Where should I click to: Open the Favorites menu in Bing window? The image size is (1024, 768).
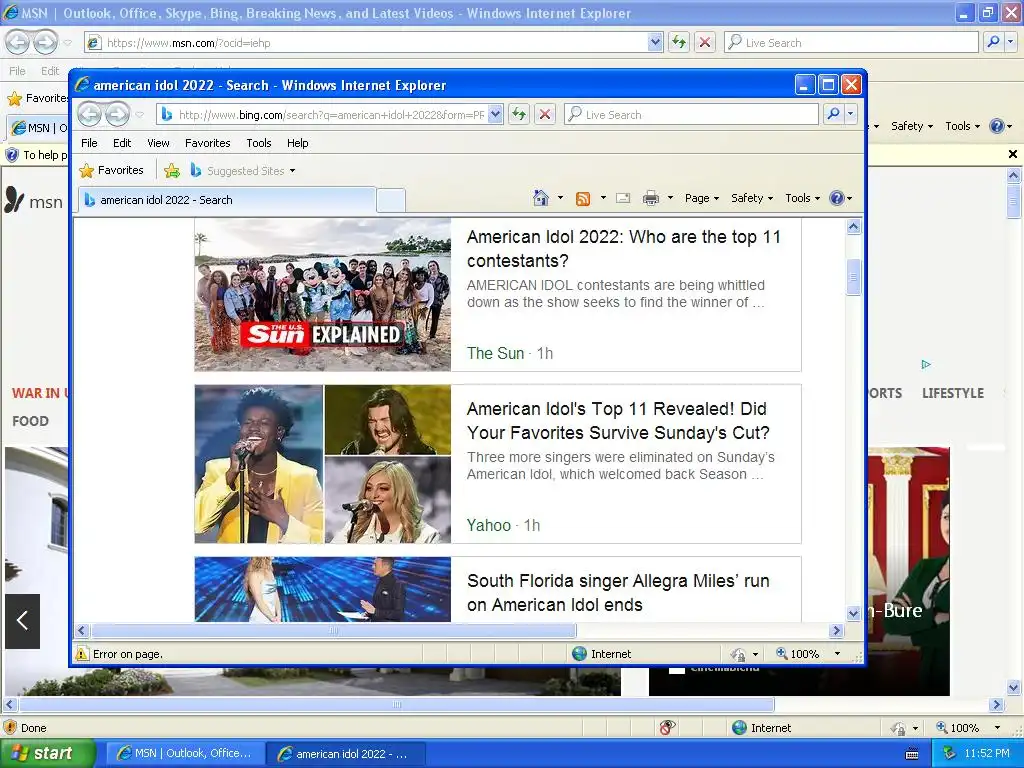(208, 143)
